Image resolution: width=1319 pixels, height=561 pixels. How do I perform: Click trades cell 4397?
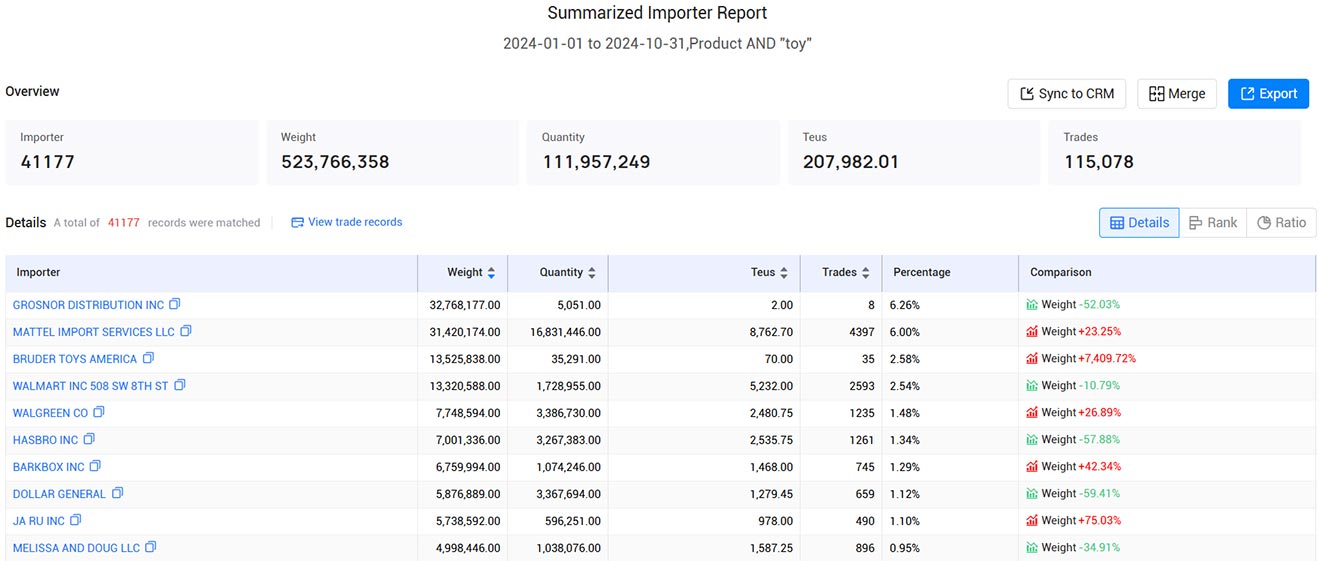coord(861,332)
